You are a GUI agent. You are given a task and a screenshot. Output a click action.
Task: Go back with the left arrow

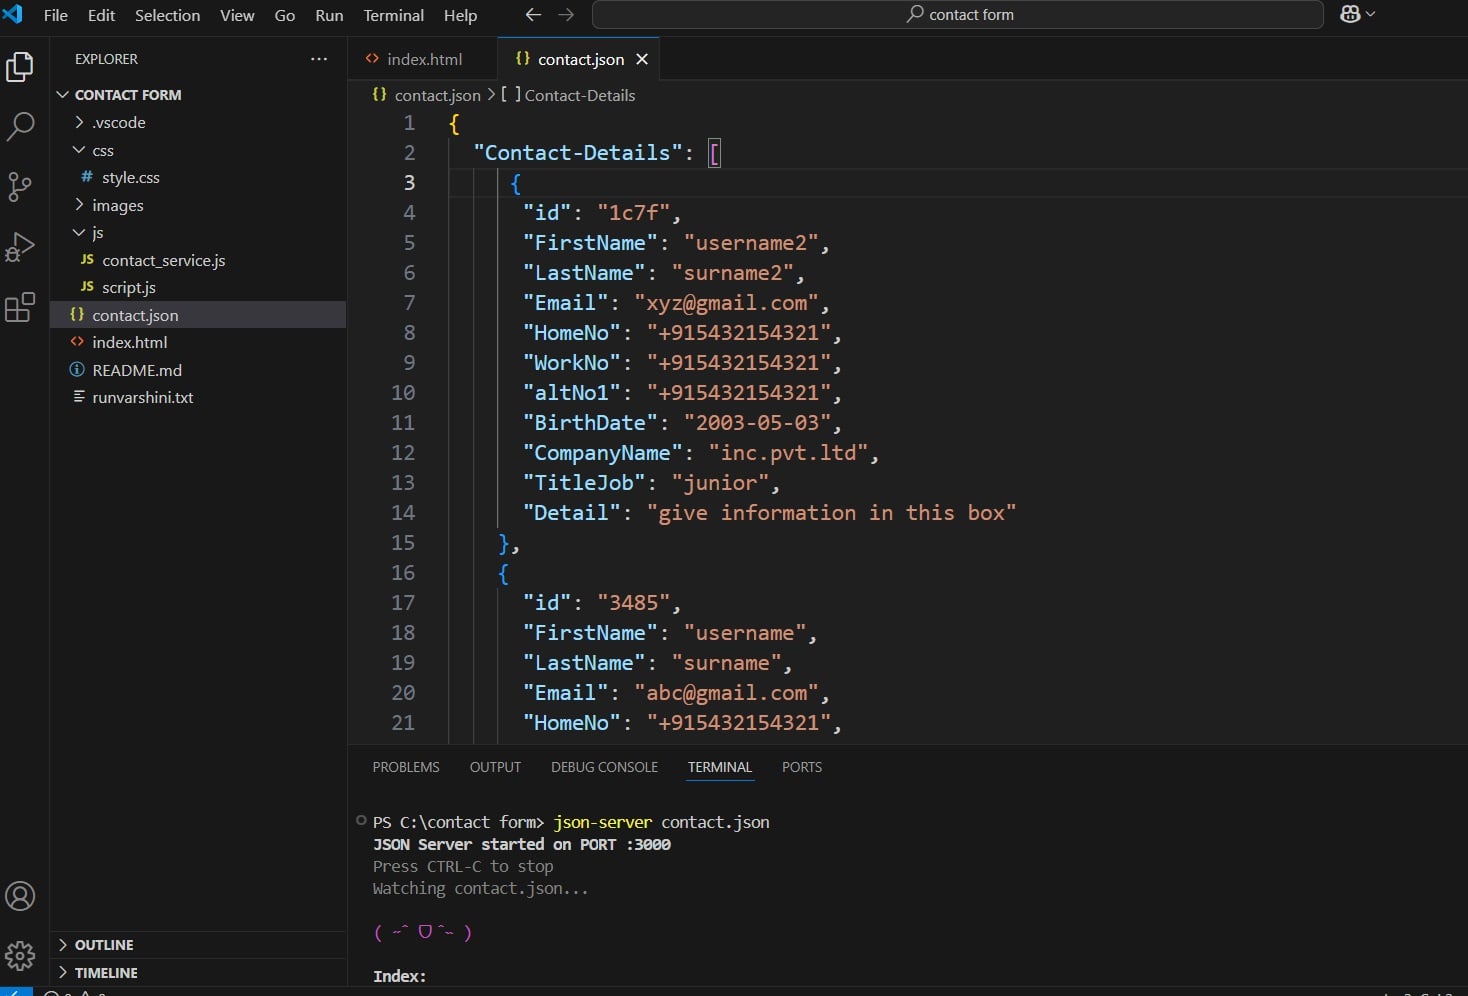coord(533,15)
